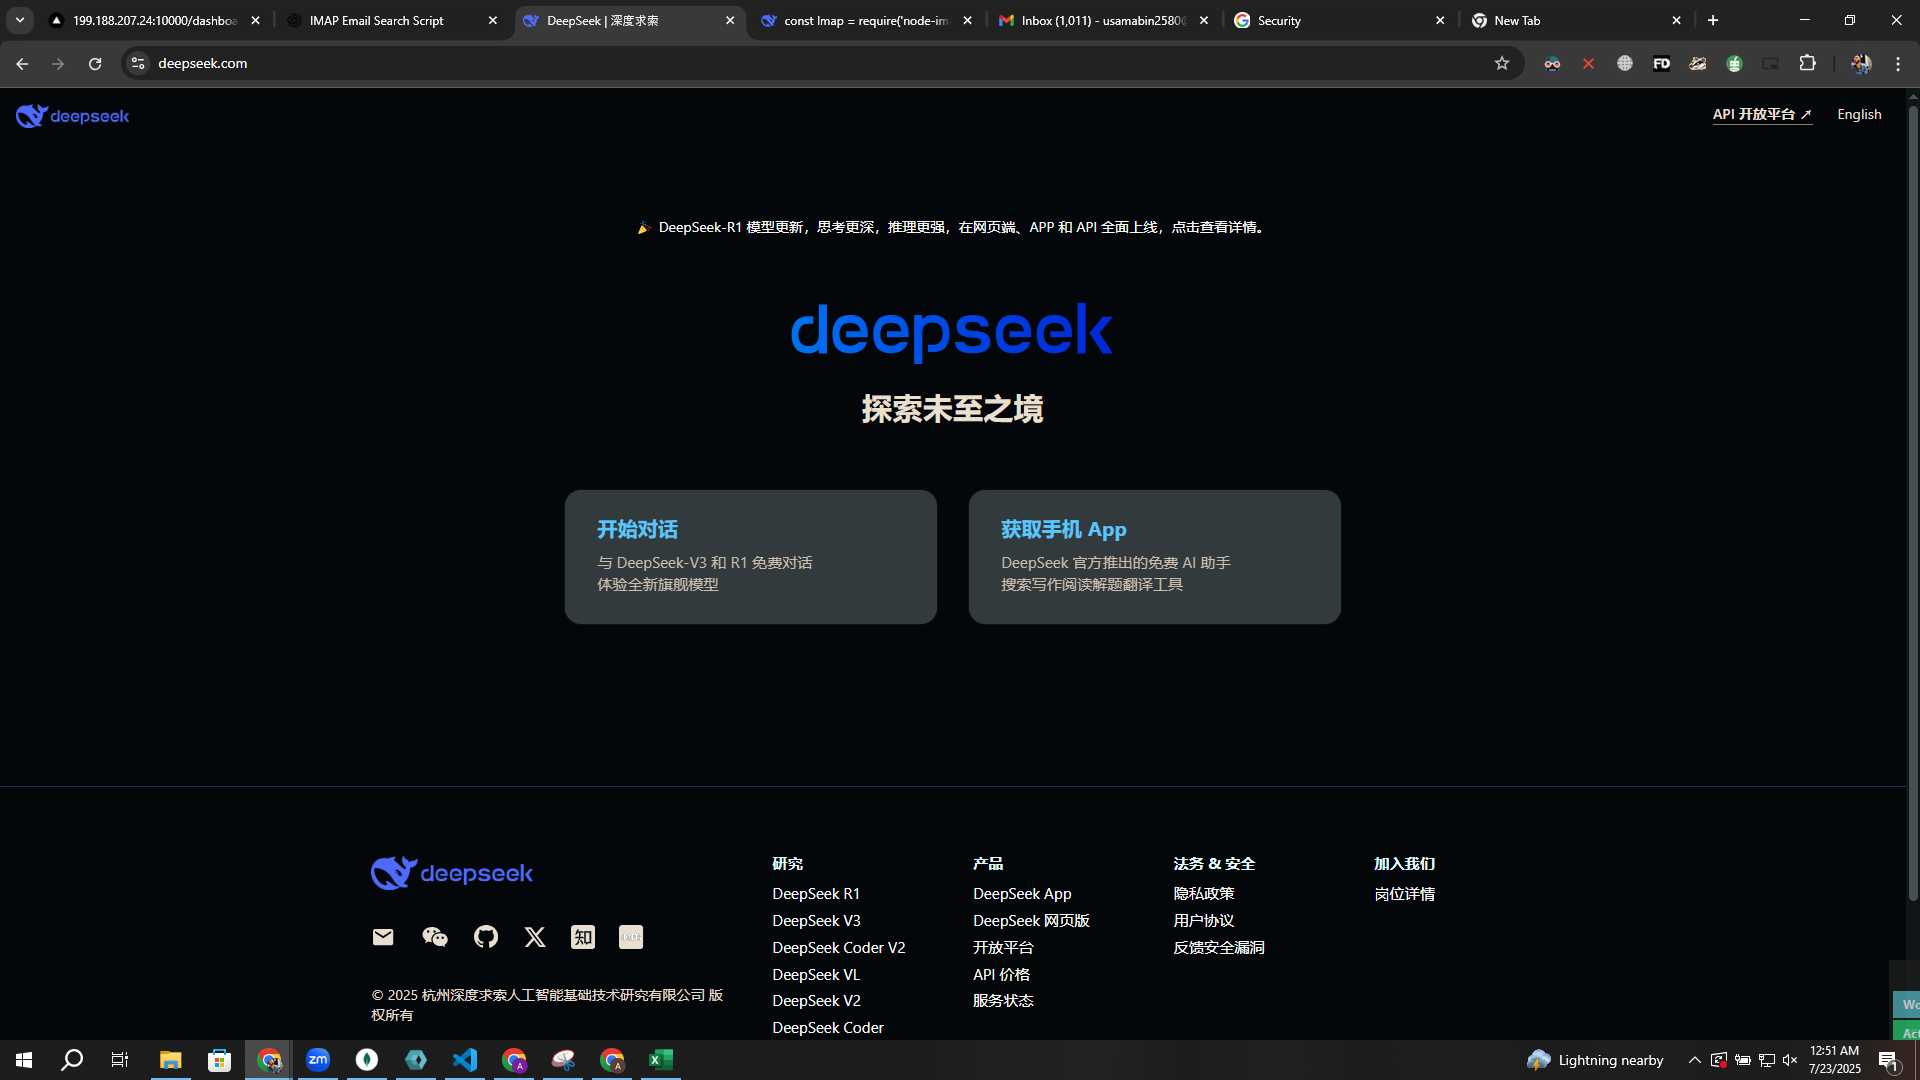Viewport: 1920px width, 1080px height.
Task: Open Visual Studio Code from taskbar
Action: [465, 1060]
